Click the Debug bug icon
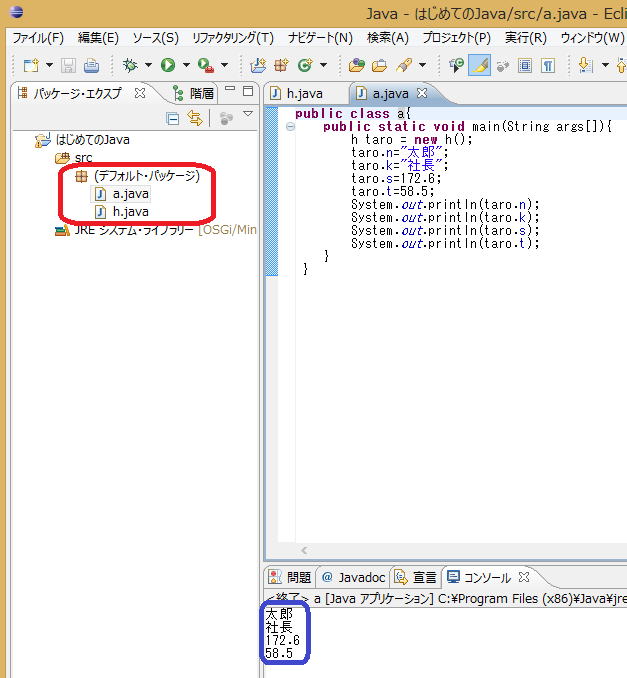 129,65
